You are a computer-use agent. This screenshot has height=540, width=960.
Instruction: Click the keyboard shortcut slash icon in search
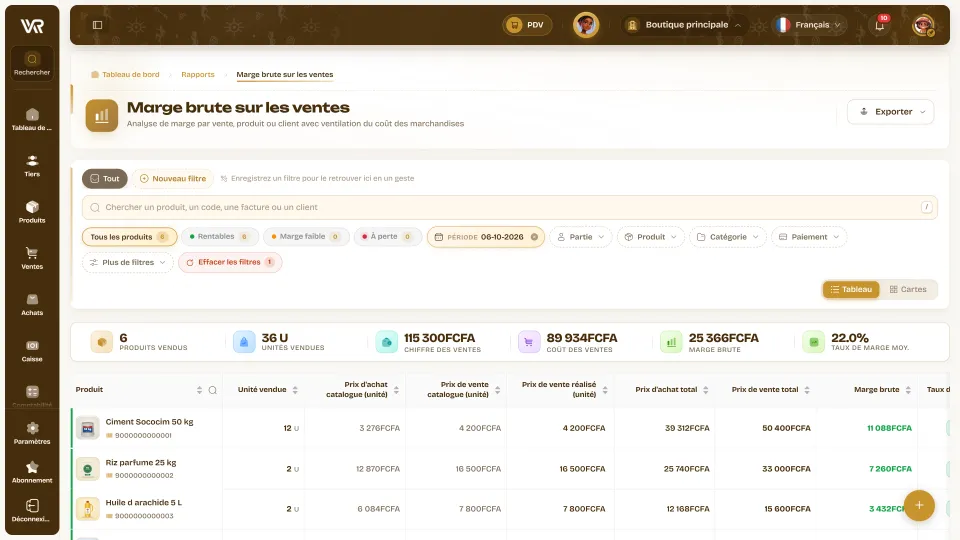point(926,207)
